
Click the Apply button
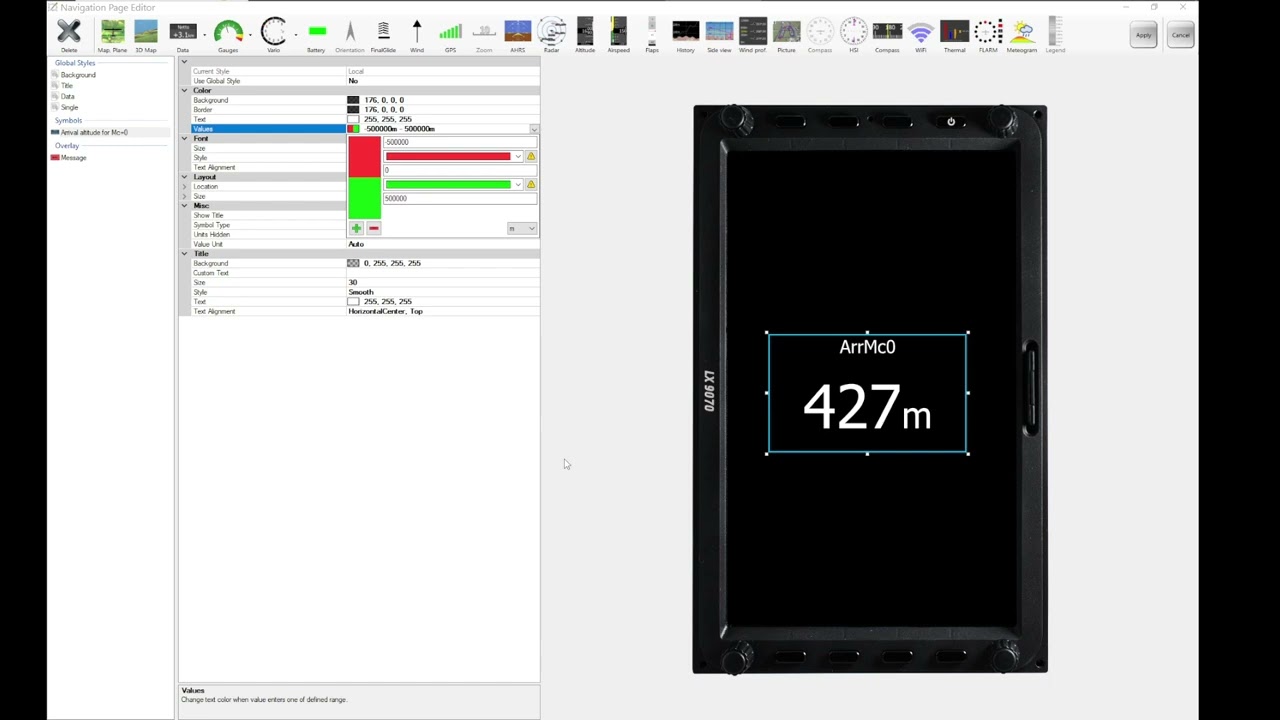[x=1143, y=35]
